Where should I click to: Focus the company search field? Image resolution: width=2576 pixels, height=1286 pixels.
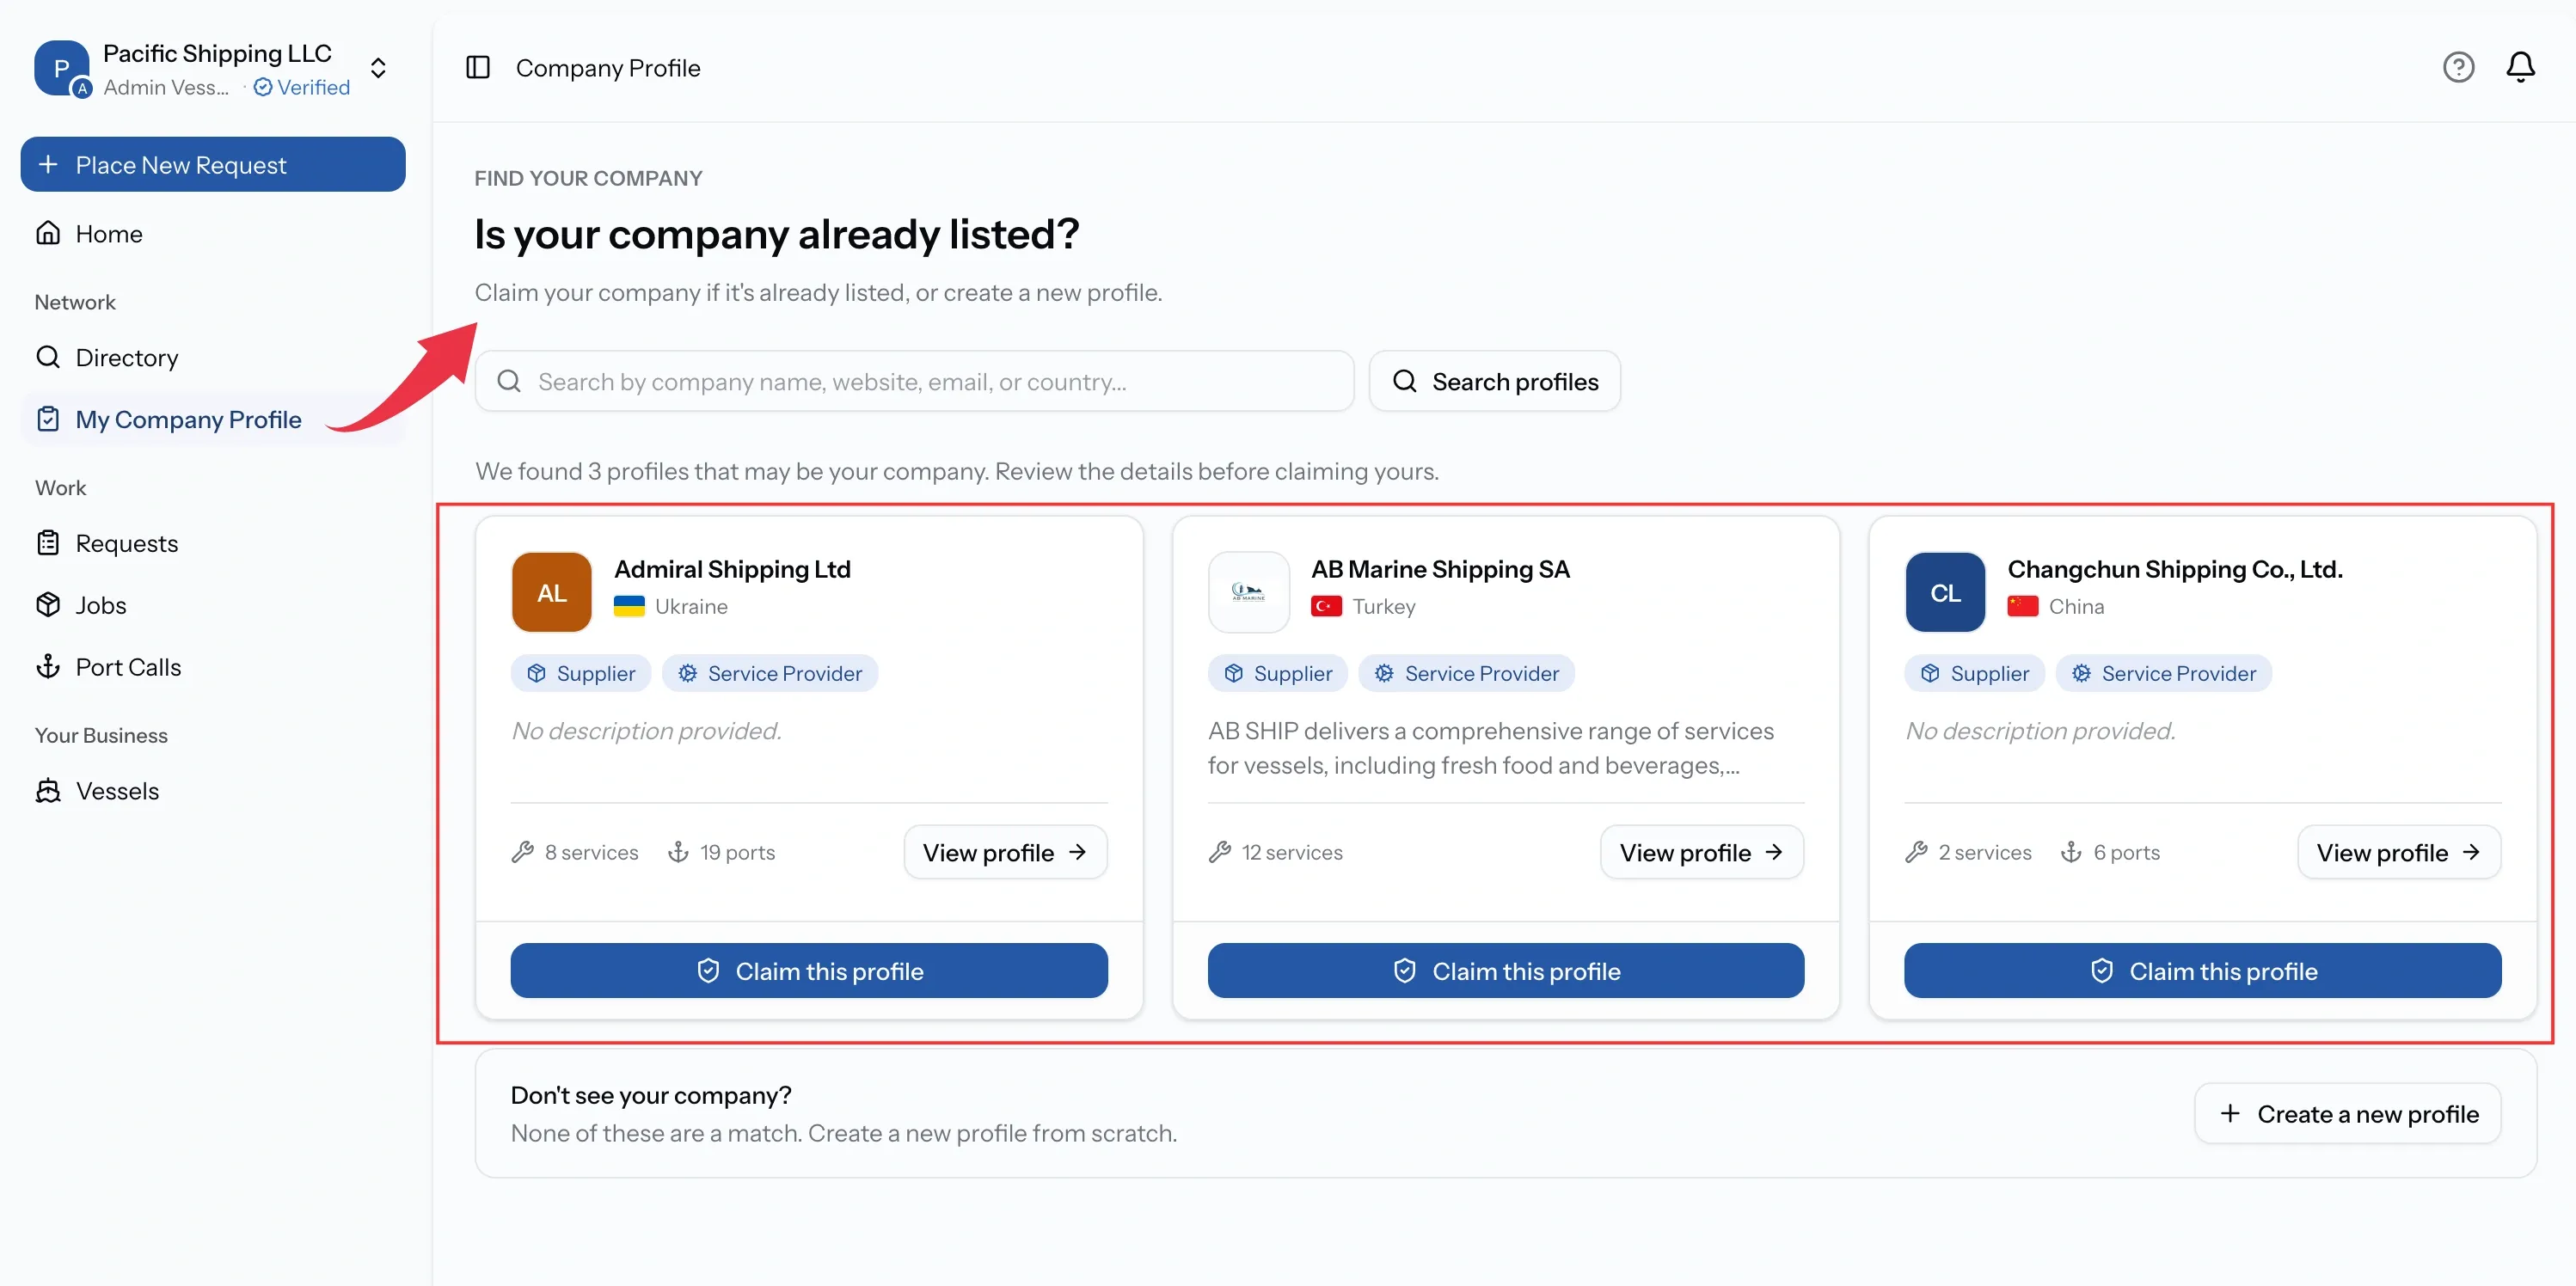[914, 381]
